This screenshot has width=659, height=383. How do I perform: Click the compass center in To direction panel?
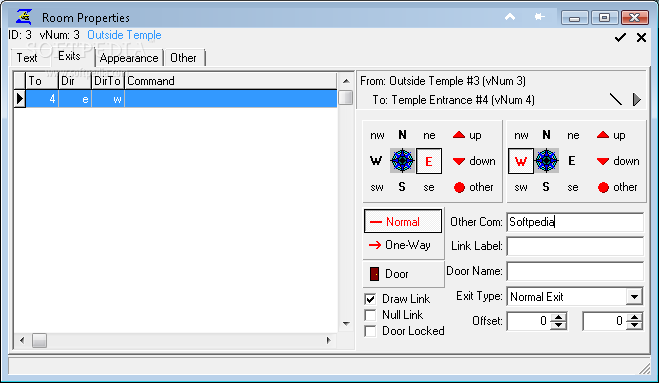click(546, 161)
